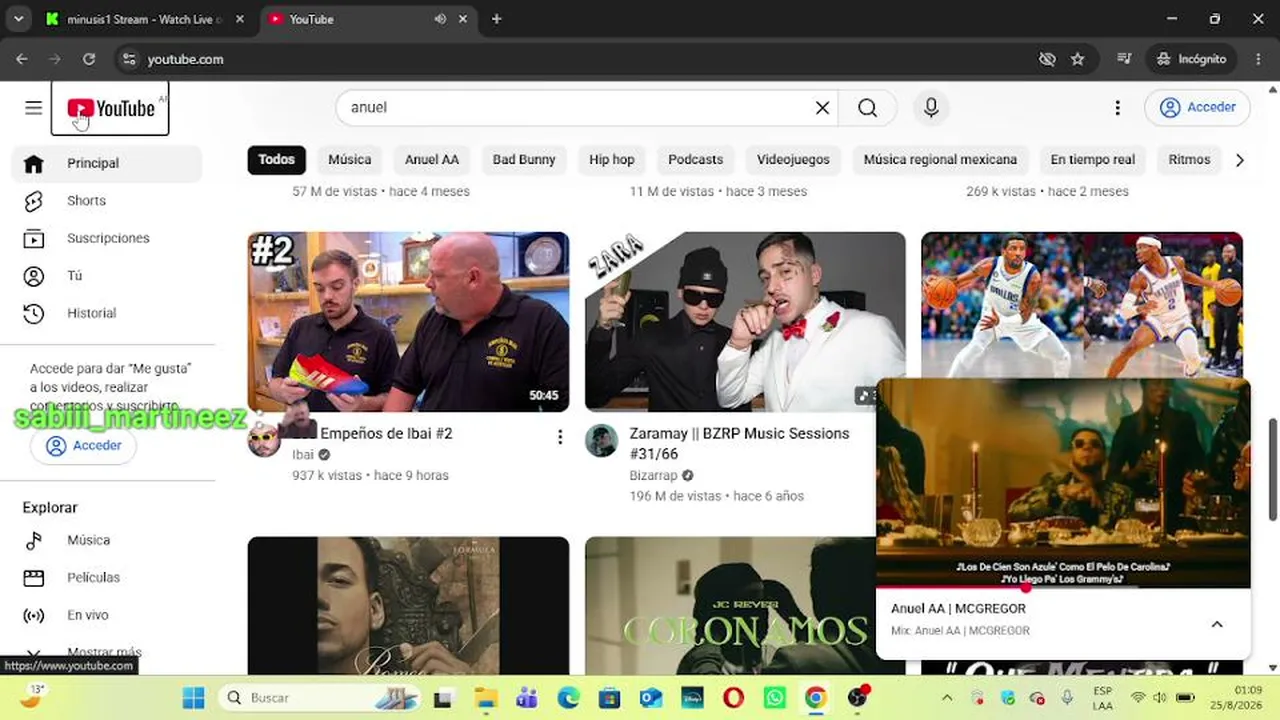Open File Explorer from taskbar

[x=485, y=697]
